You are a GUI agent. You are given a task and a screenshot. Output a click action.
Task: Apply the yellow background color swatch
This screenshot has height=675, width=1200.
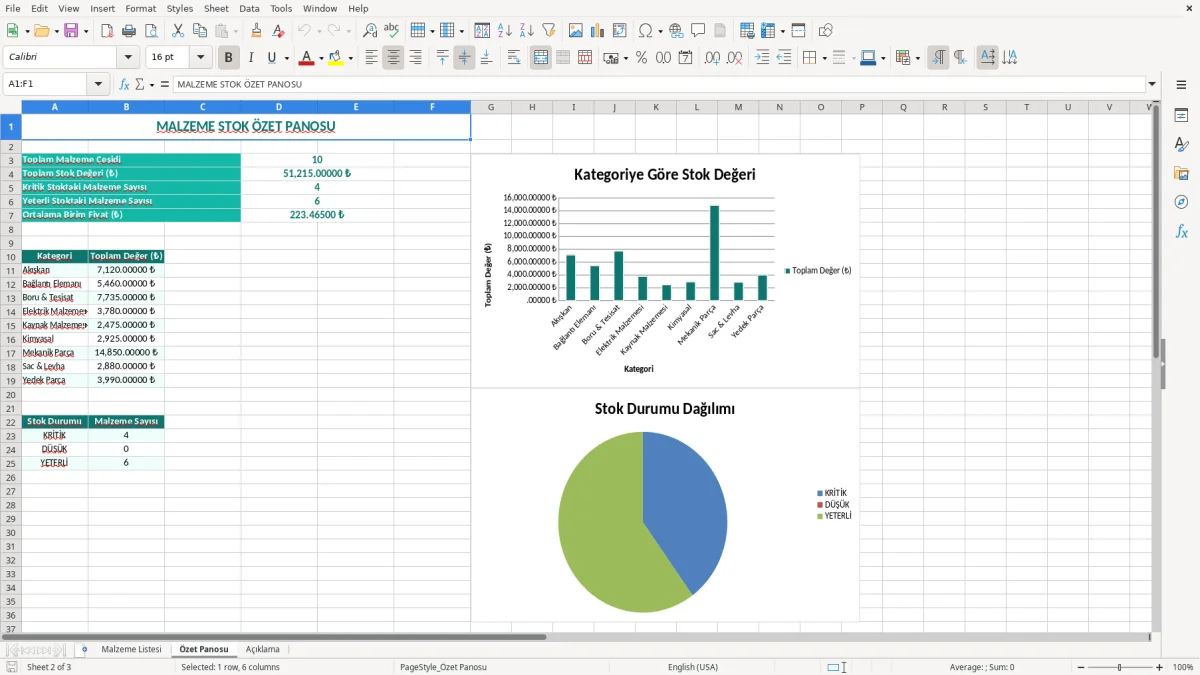tap(336, 58)
